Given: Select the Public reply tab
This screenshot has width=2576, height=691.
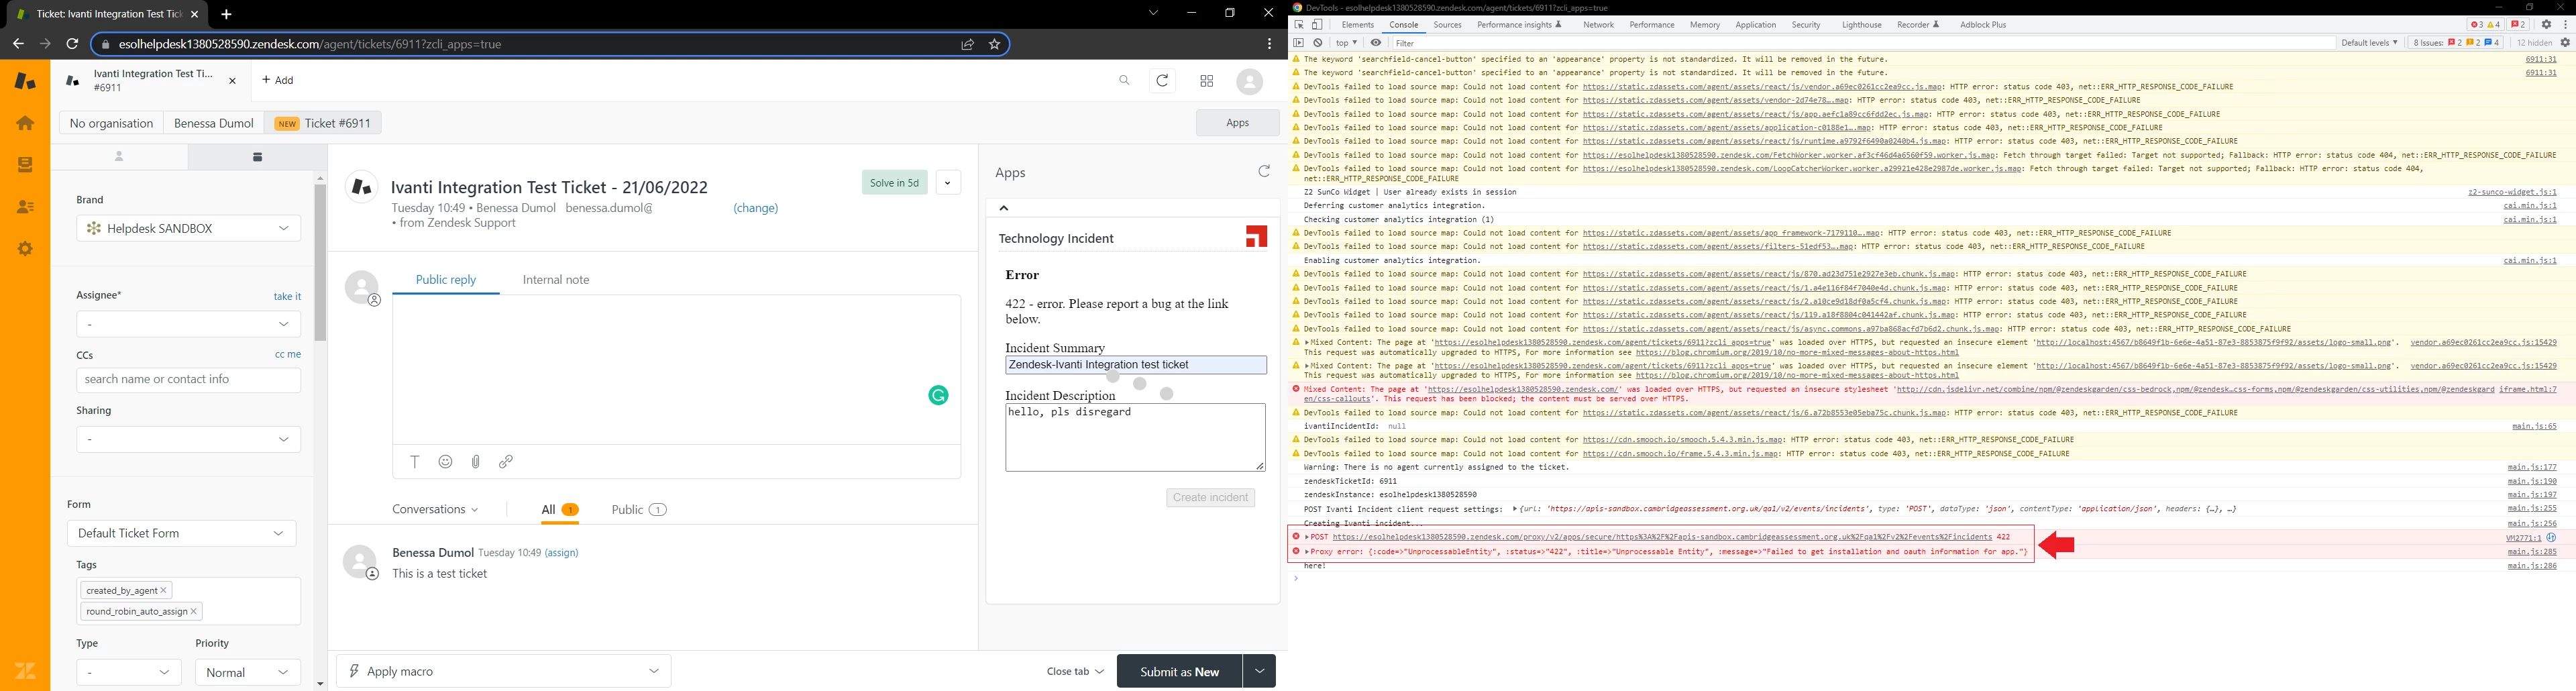Looking at the screenshot, I should [x=446, y=280].
